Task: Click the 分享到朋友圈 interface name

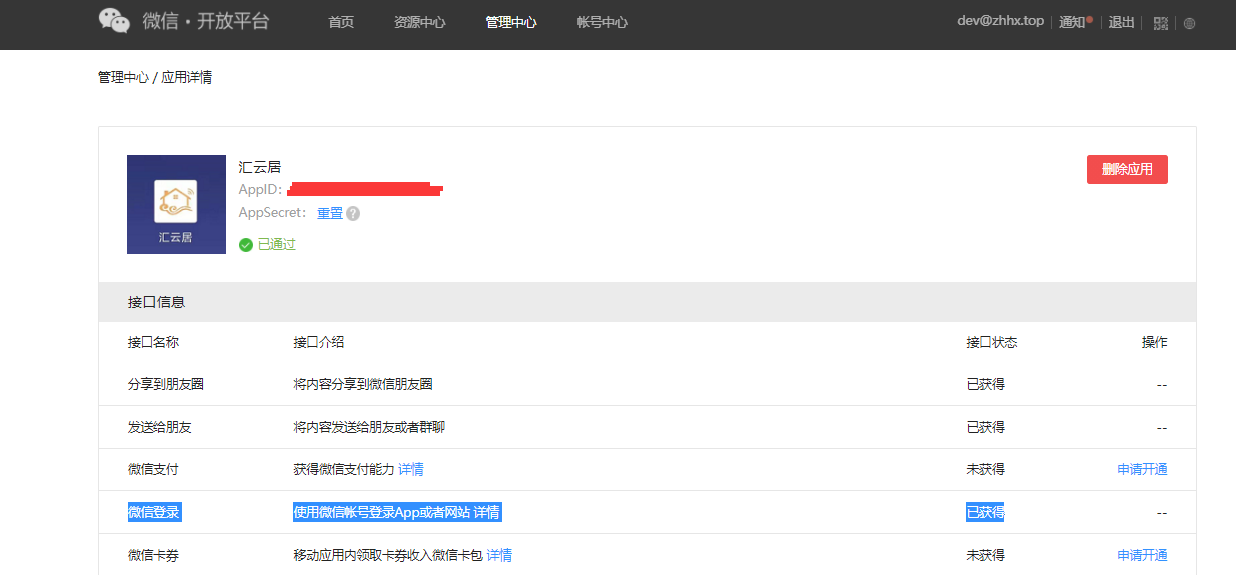Action: coord(166,384)
